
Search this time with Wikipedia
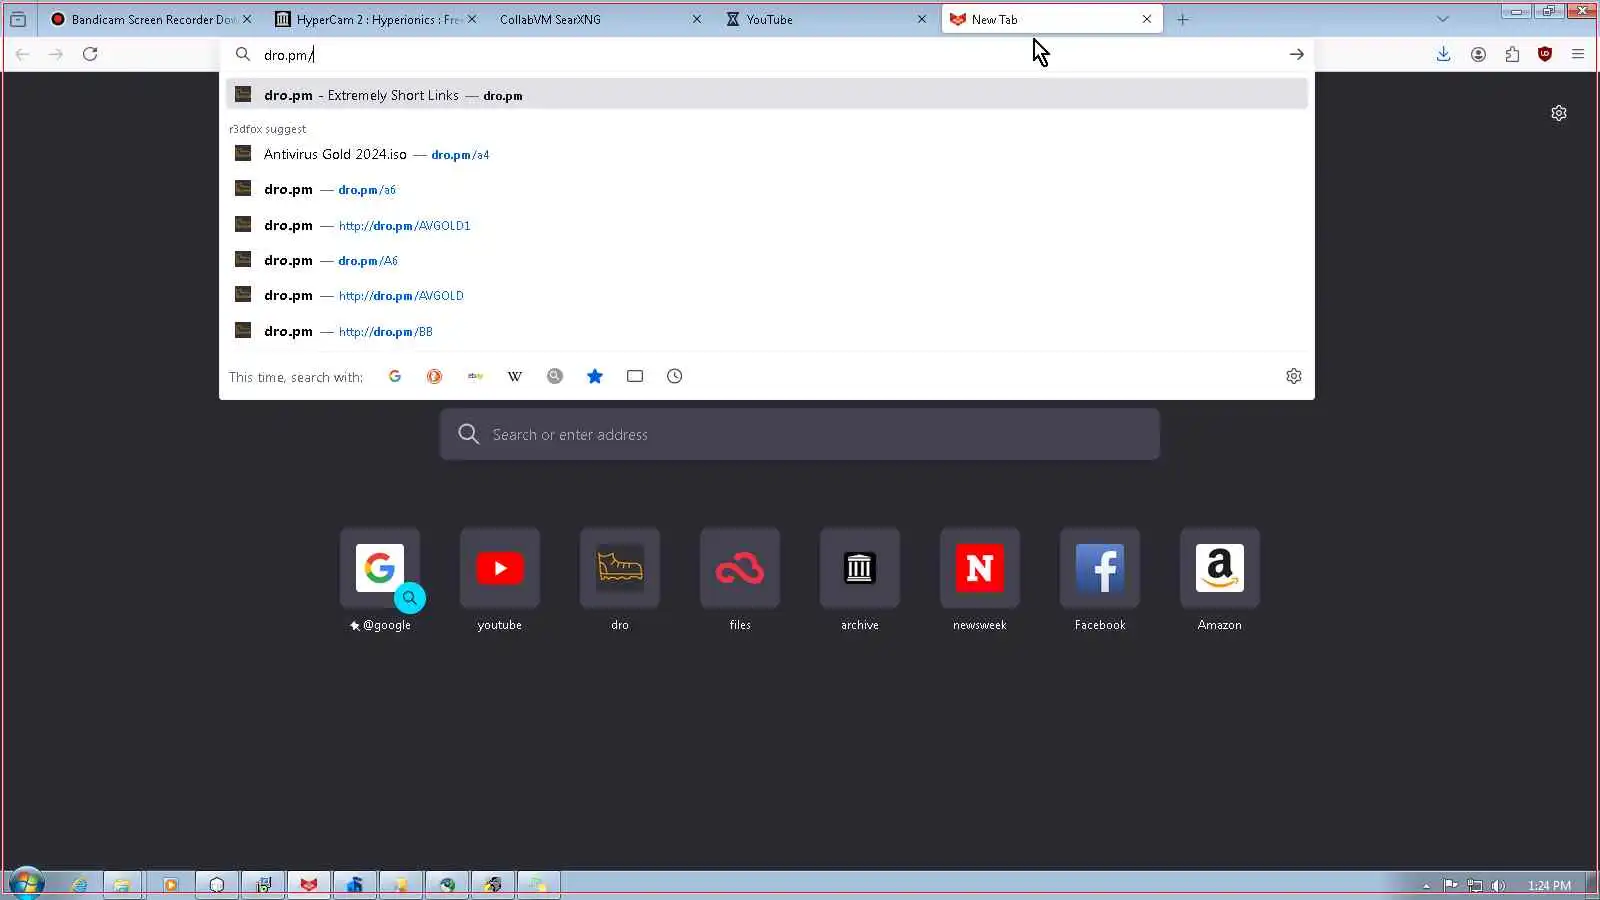515,377
